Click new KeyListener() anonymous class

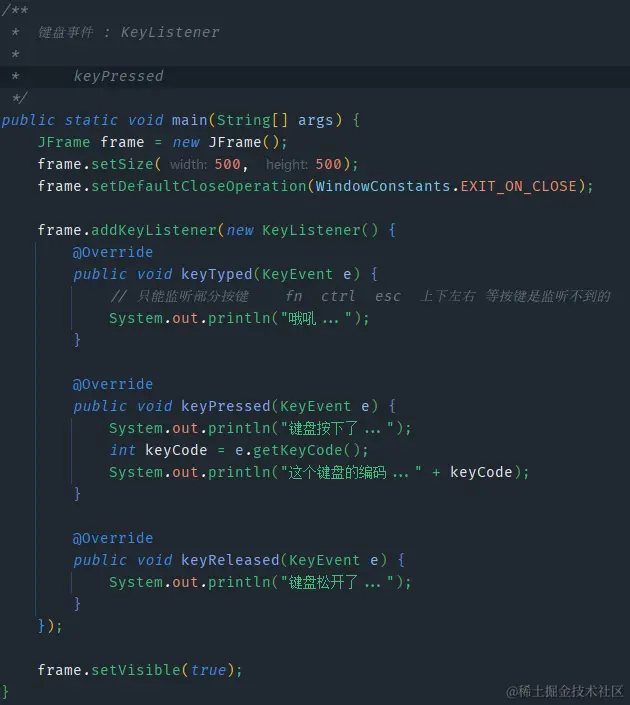[302, 230]
